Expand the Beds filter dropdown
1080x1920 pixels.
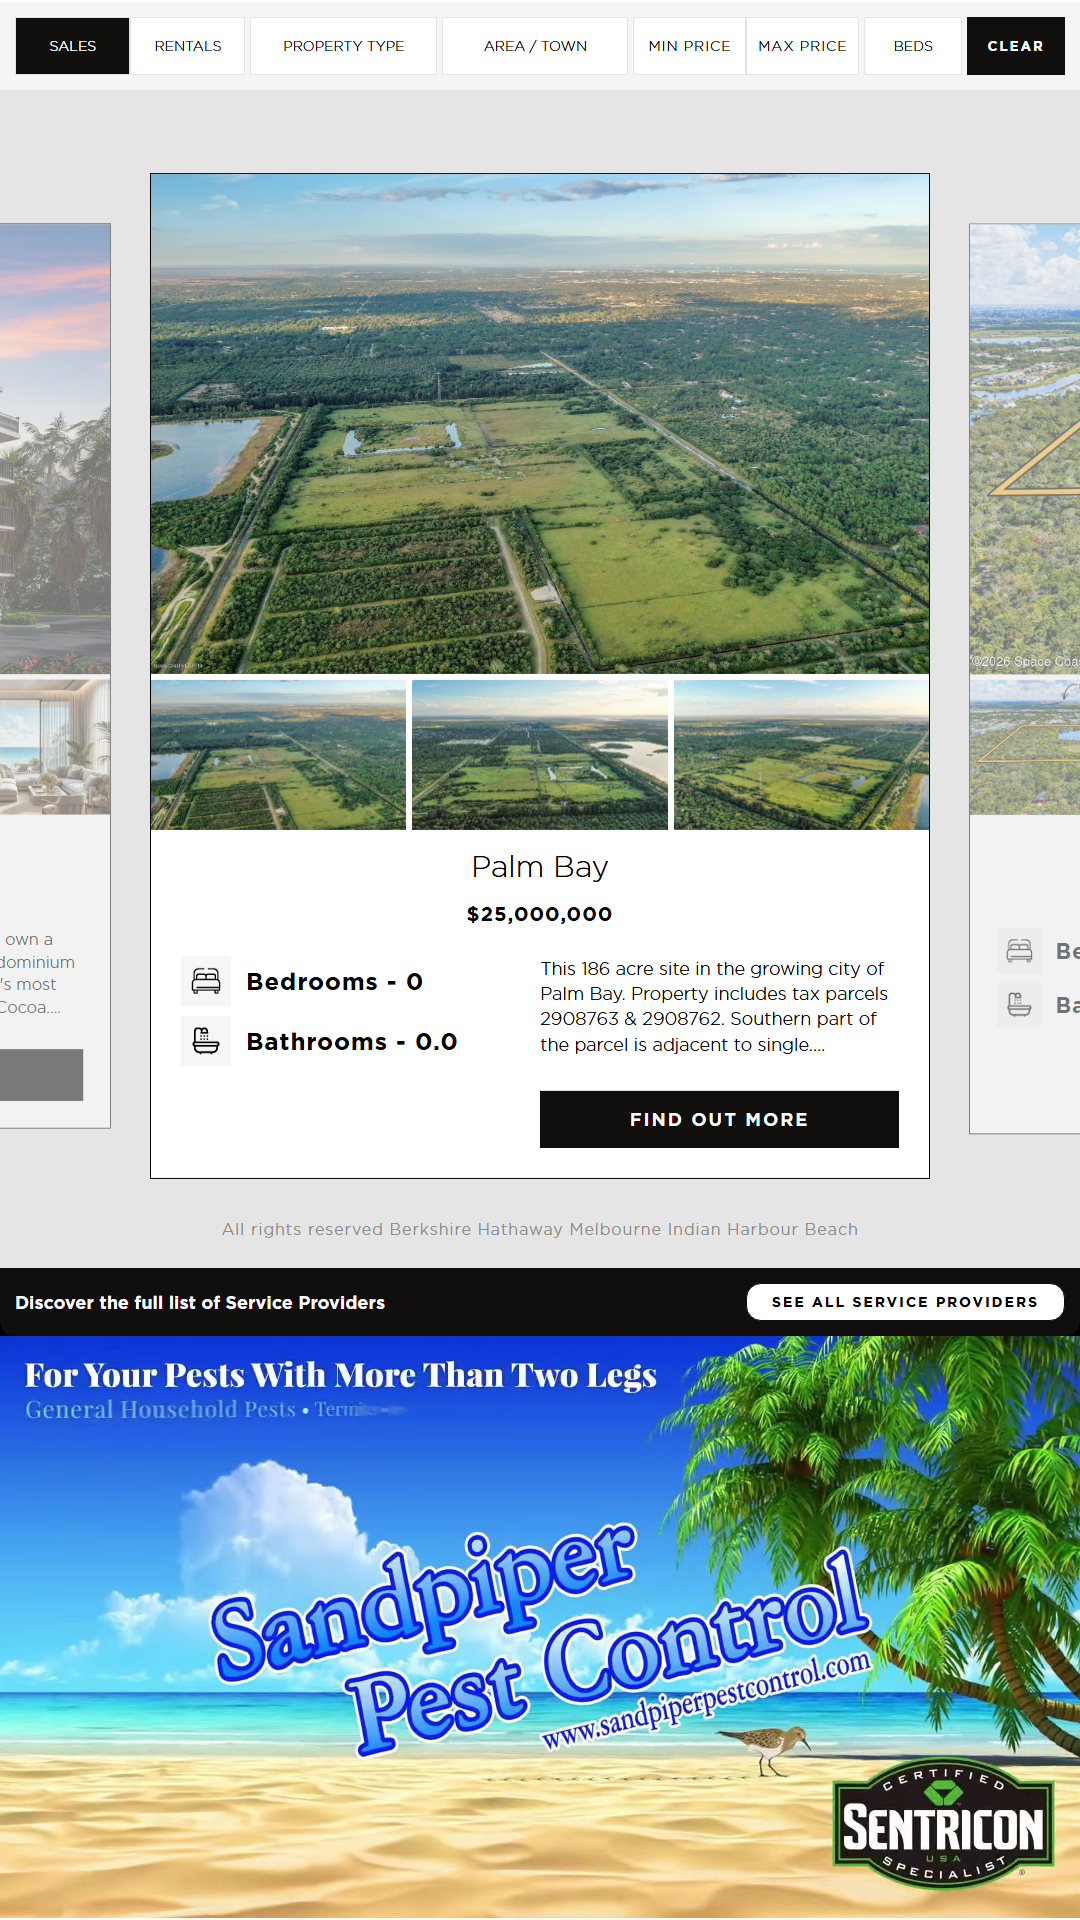coord(913,46)
